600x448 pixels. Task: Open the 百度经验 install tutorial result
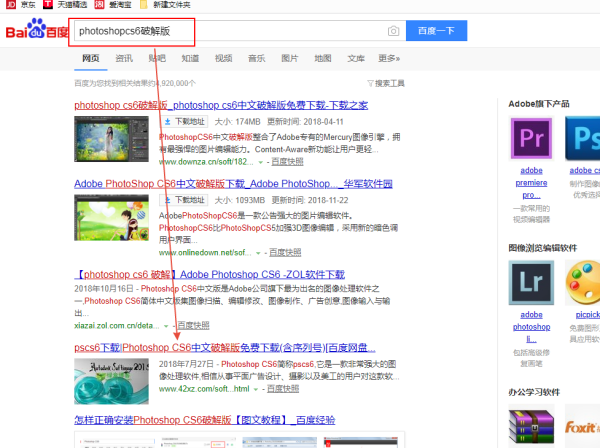coord(205,420)
